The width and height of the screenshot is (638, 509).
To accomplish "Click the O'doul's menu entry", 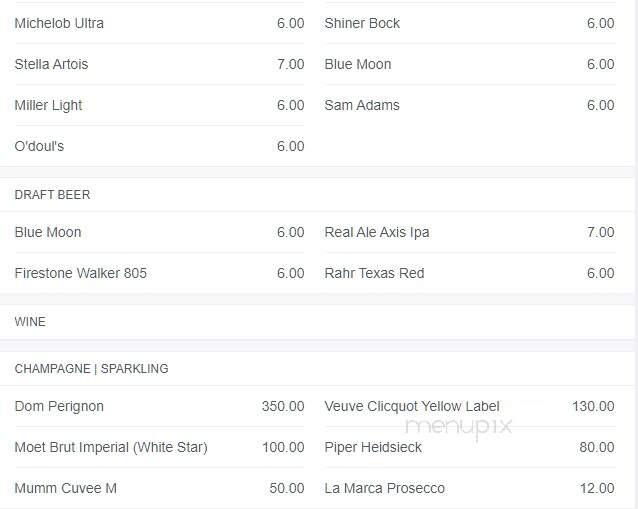I will 159,146.
